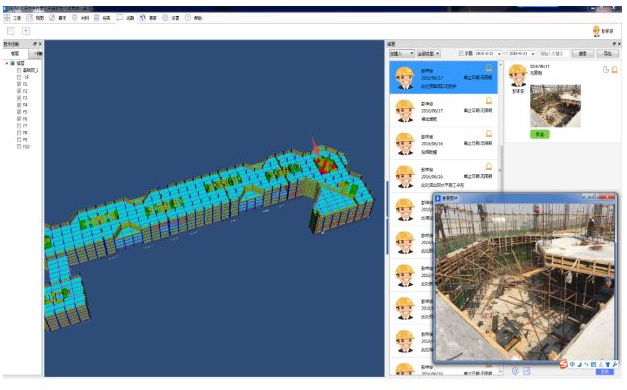Click the enlarged photo in the image viewer window
The width and height of the screenshot is (627, 390).
[x=525, y=282]
